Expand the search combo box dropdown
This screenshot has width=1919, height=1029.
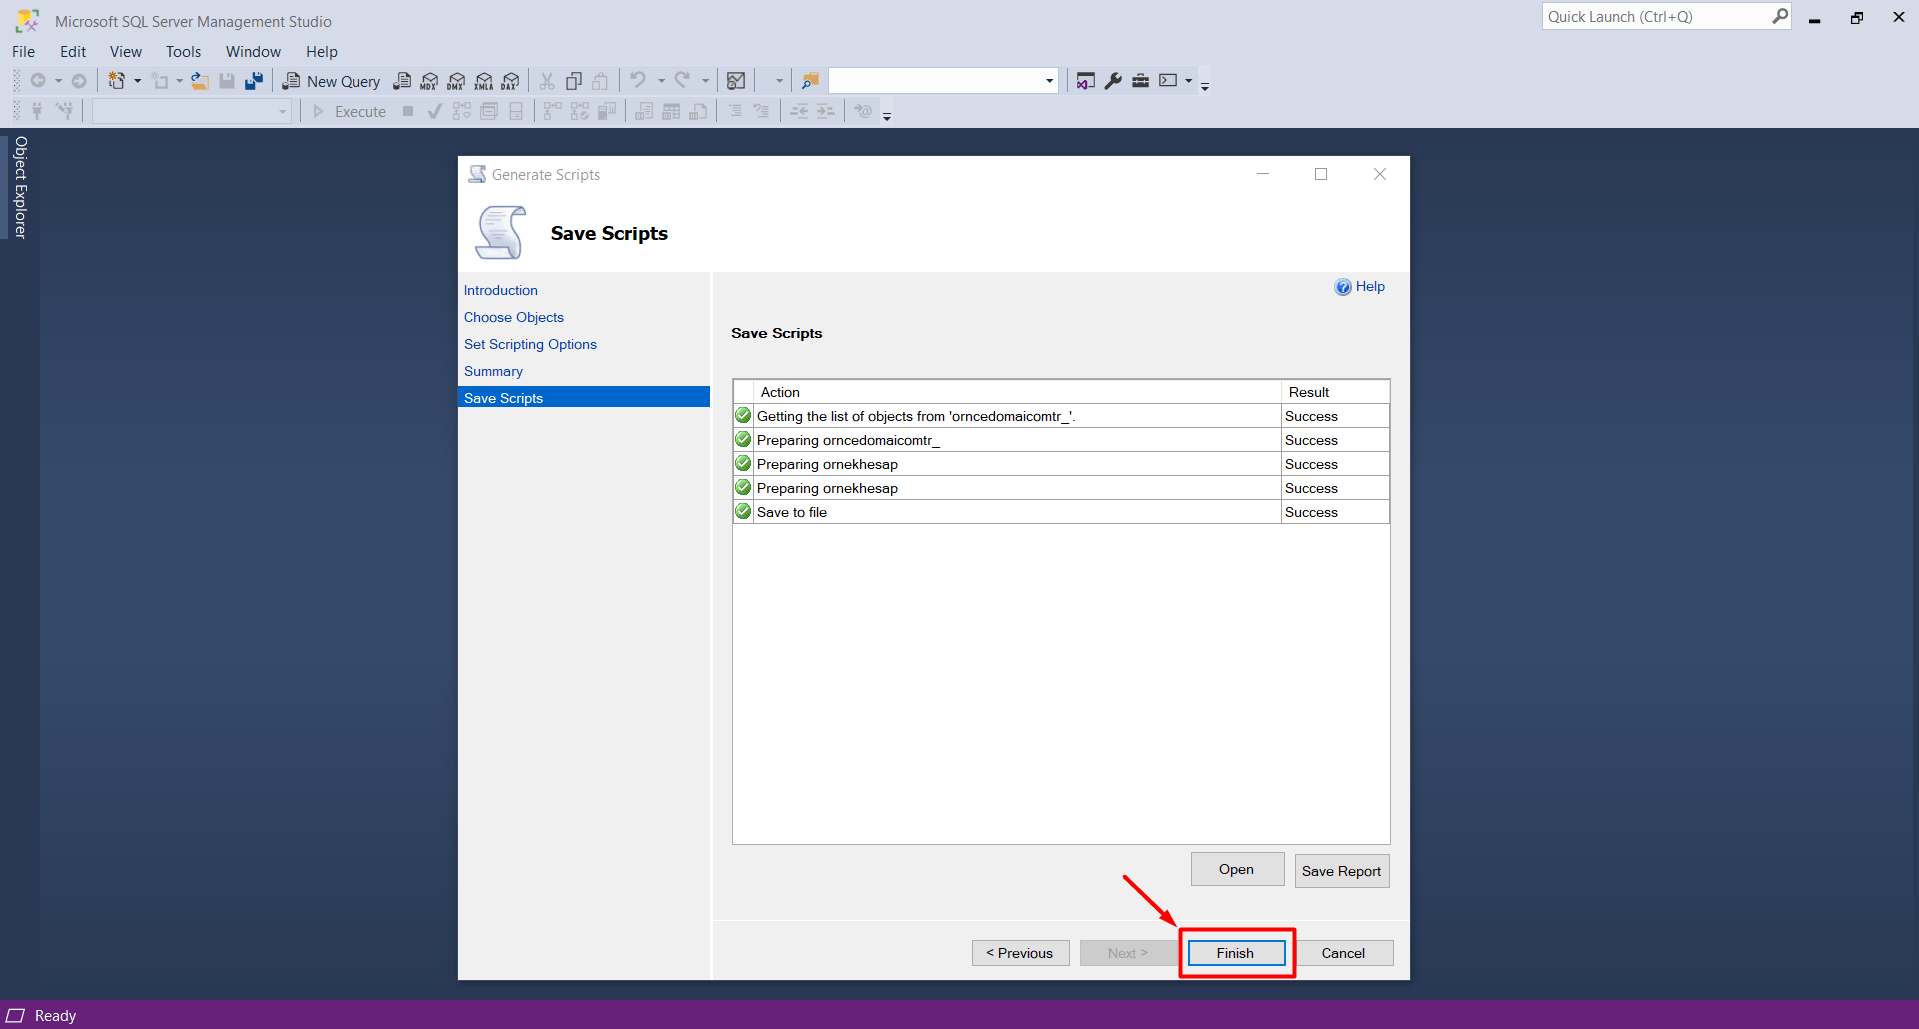1049,81
